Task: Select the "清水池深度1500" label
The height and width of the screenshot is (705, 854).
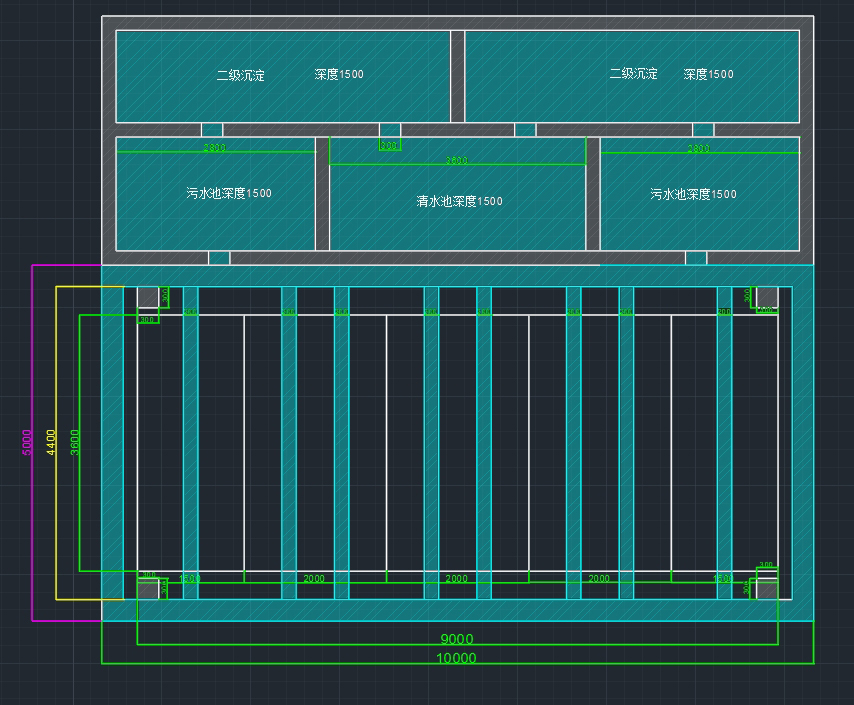Action: [x=459, y=201]
